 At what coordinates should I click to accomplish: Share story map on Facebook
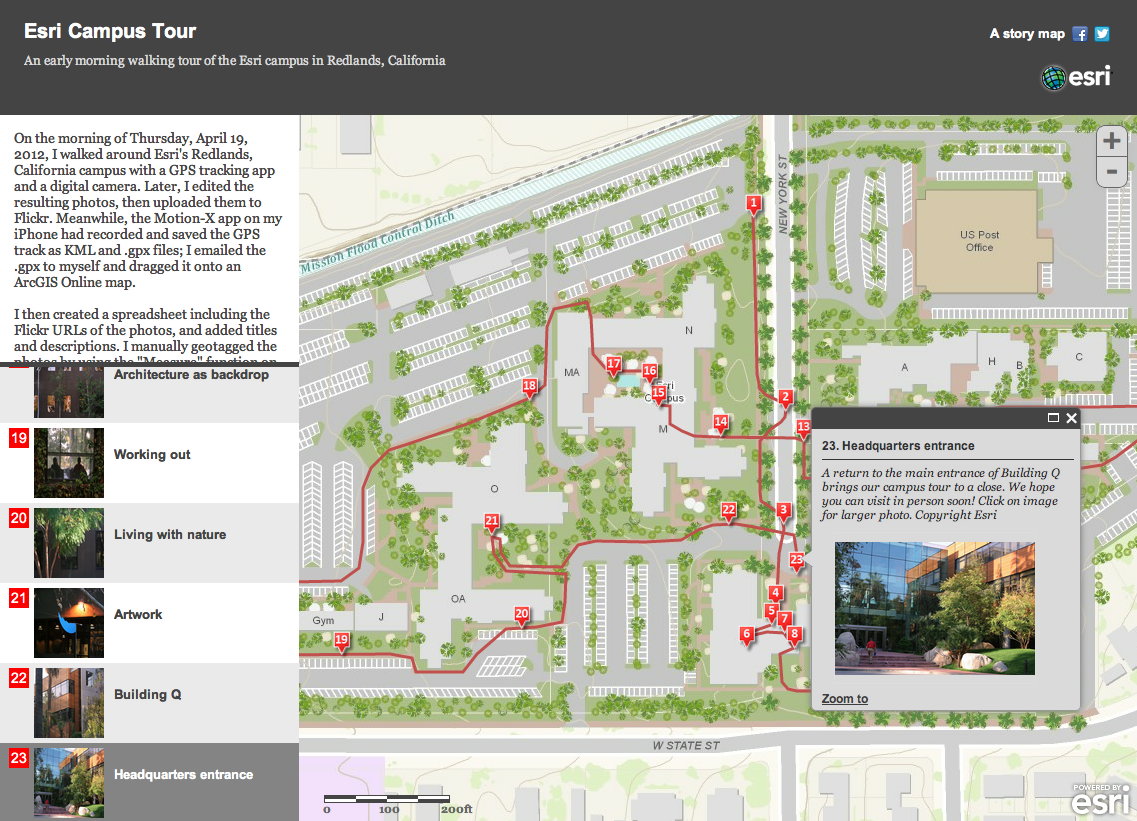tap(1080, 34)
